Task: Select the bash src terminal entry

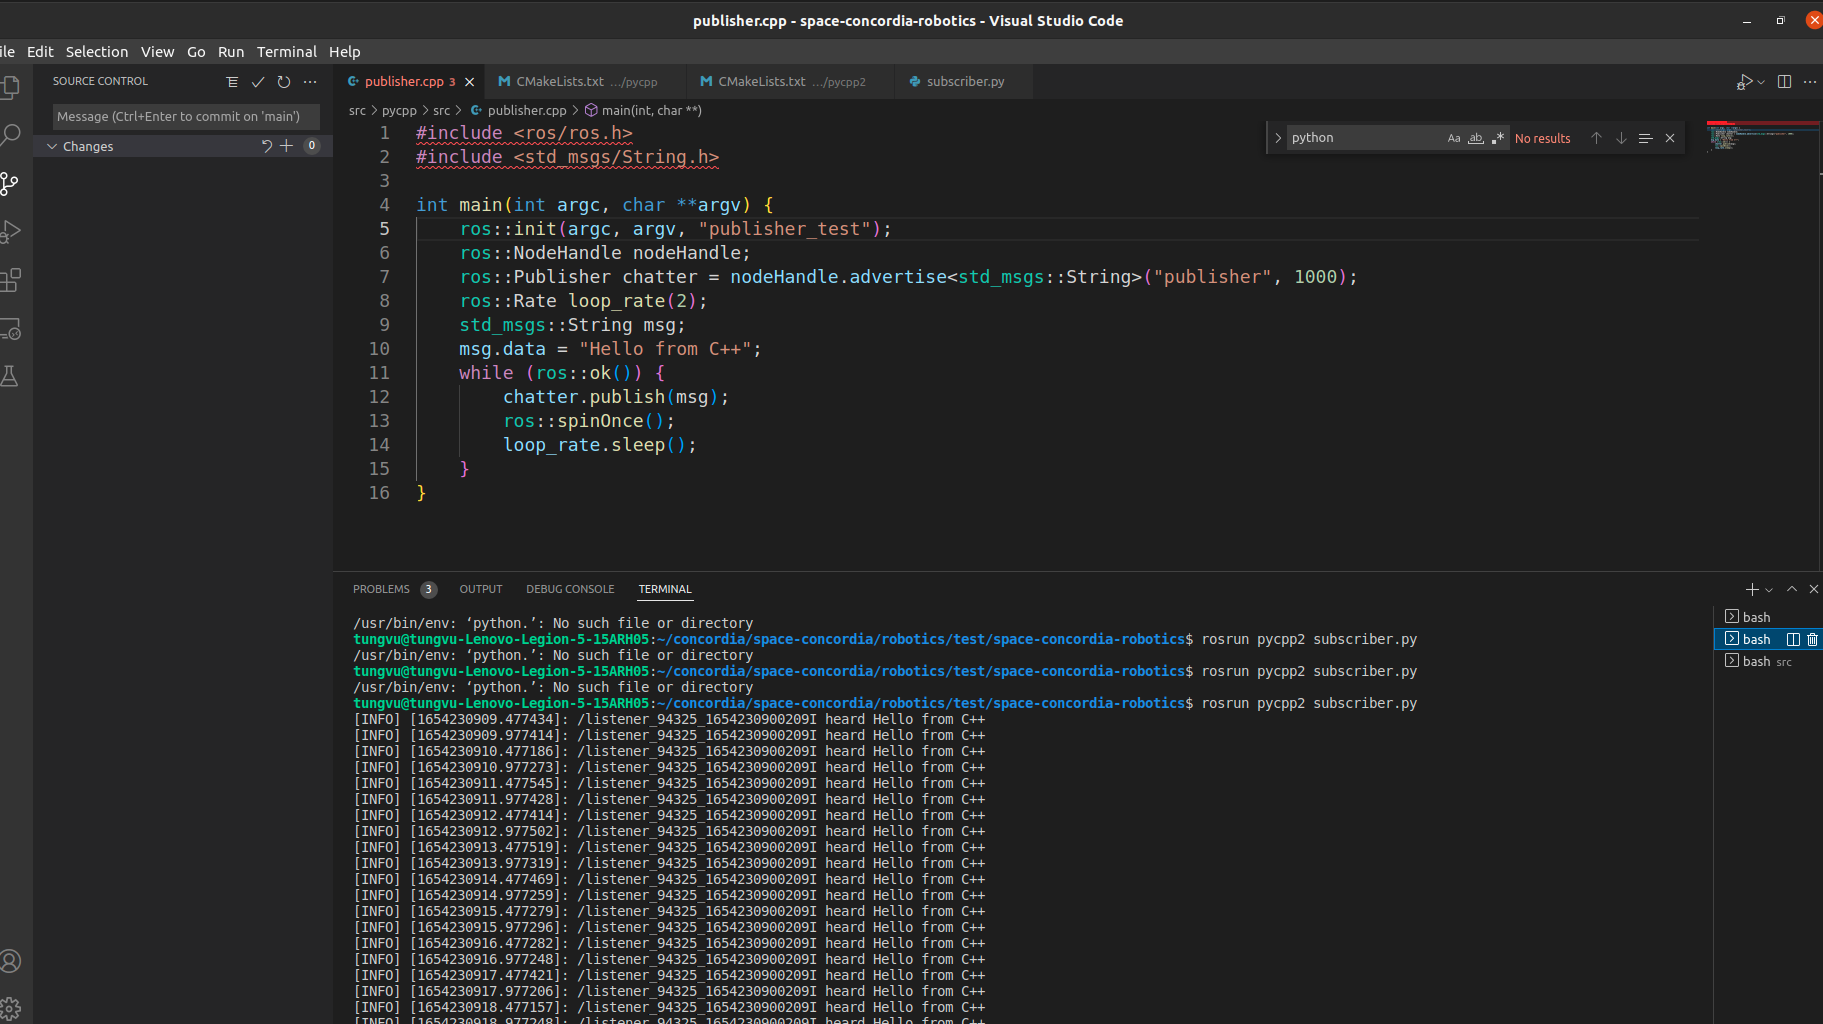Action: click(x=1767, y=661)
